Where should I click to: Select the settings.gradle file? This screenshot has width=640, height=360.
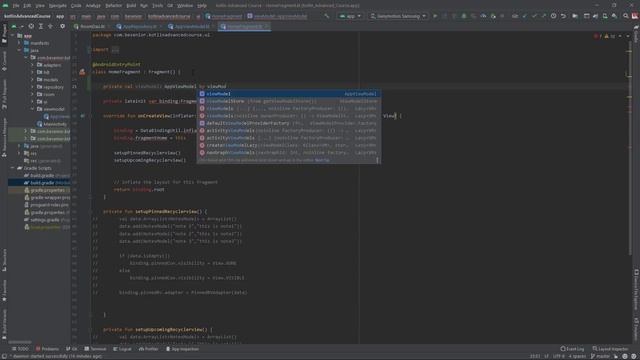[47, 220]
